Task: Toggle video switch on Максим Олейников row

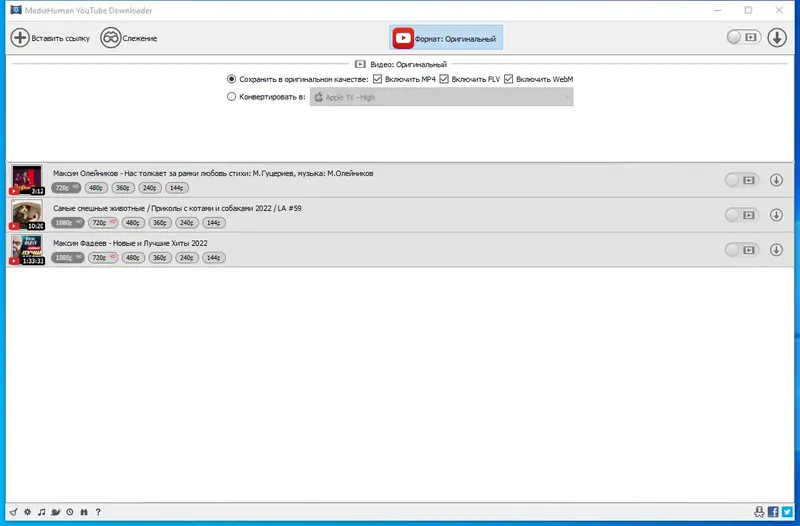Action: 742,180
